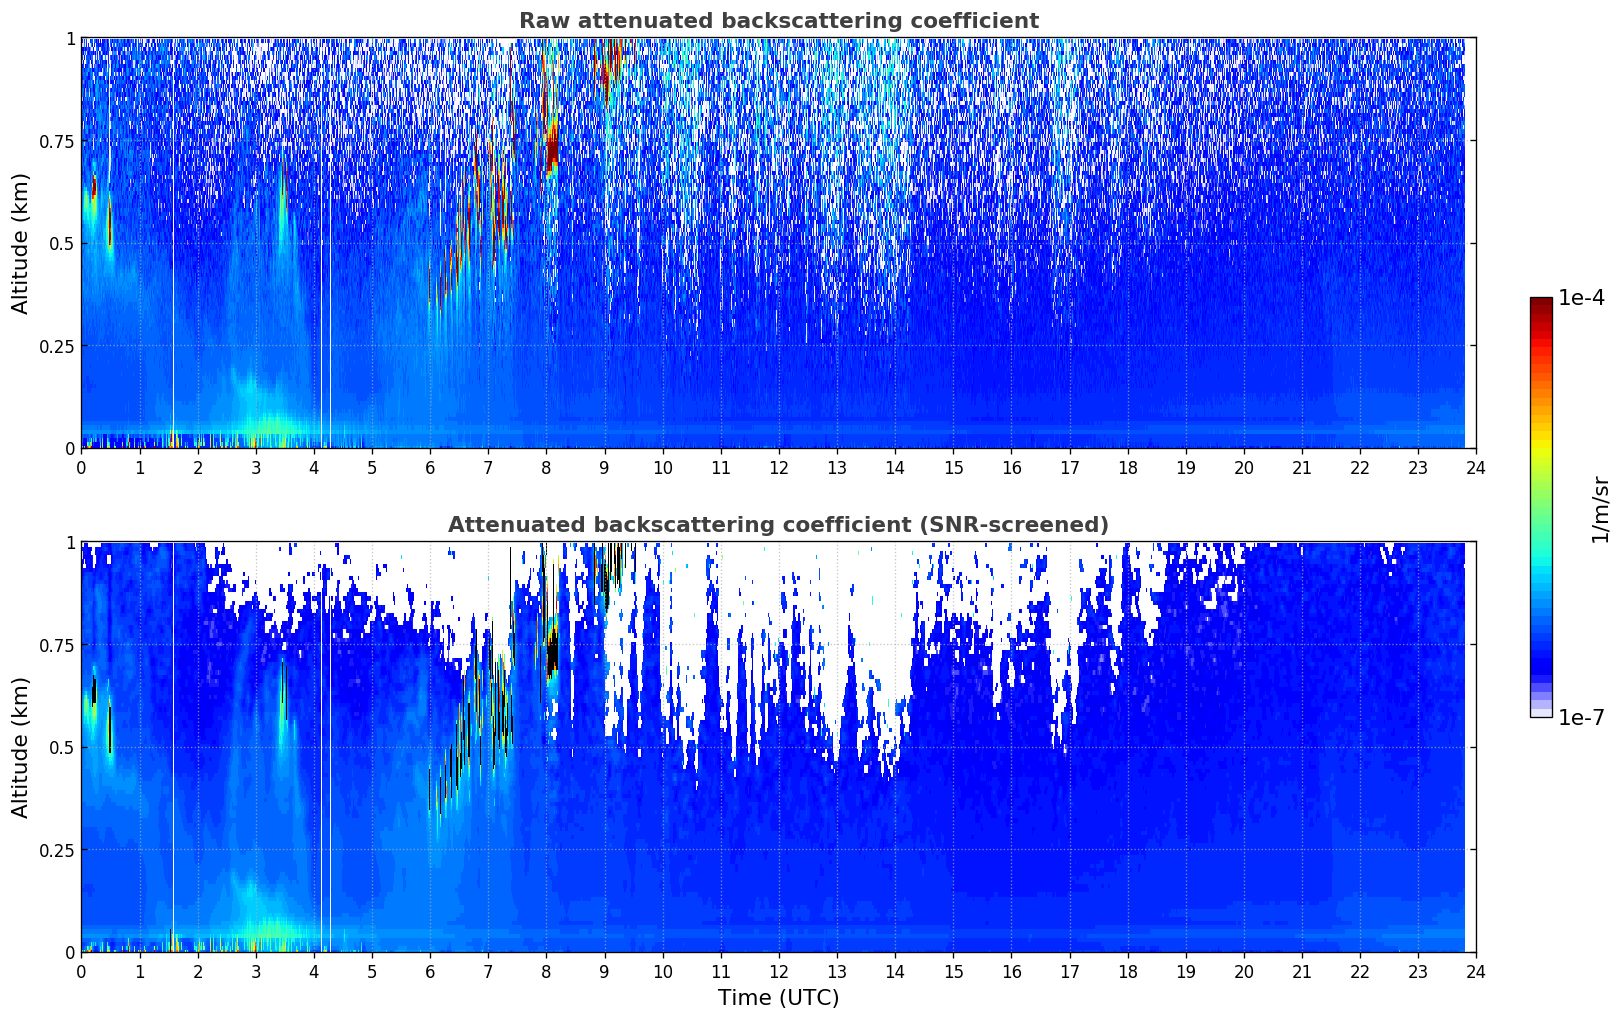1621x1020 pixels.
Task: Click the '18' time tick under bottom plot
Action: 1128,972
